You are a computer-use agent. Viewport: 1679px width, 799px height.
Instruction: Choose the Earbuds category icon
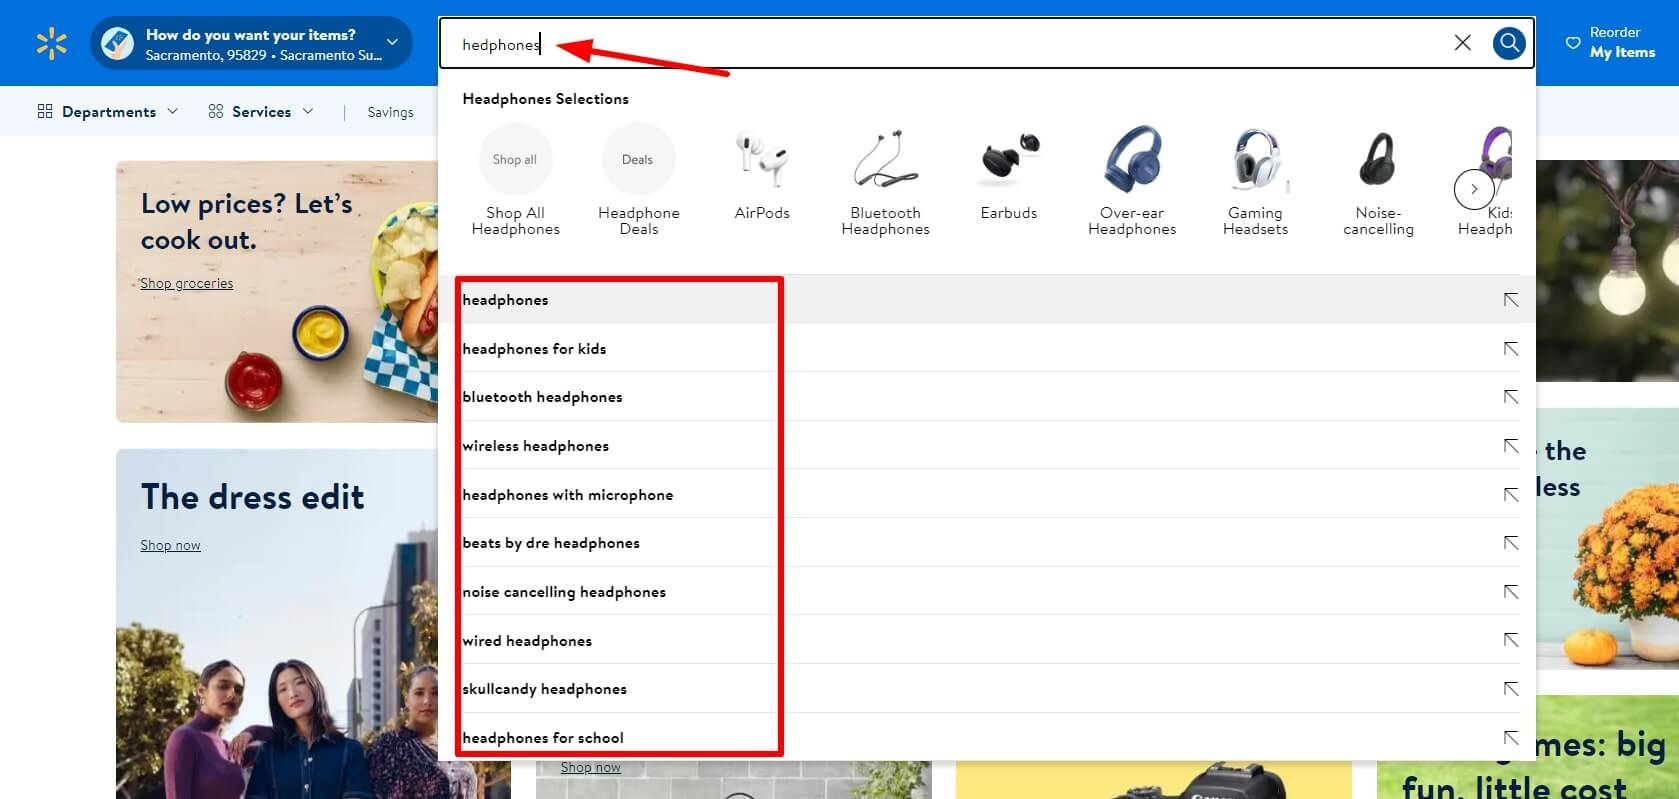pos(1008,160)
